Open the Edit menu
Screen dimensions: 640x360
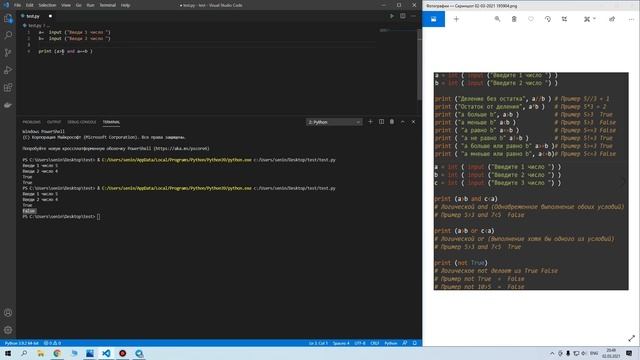pos(30,5)
